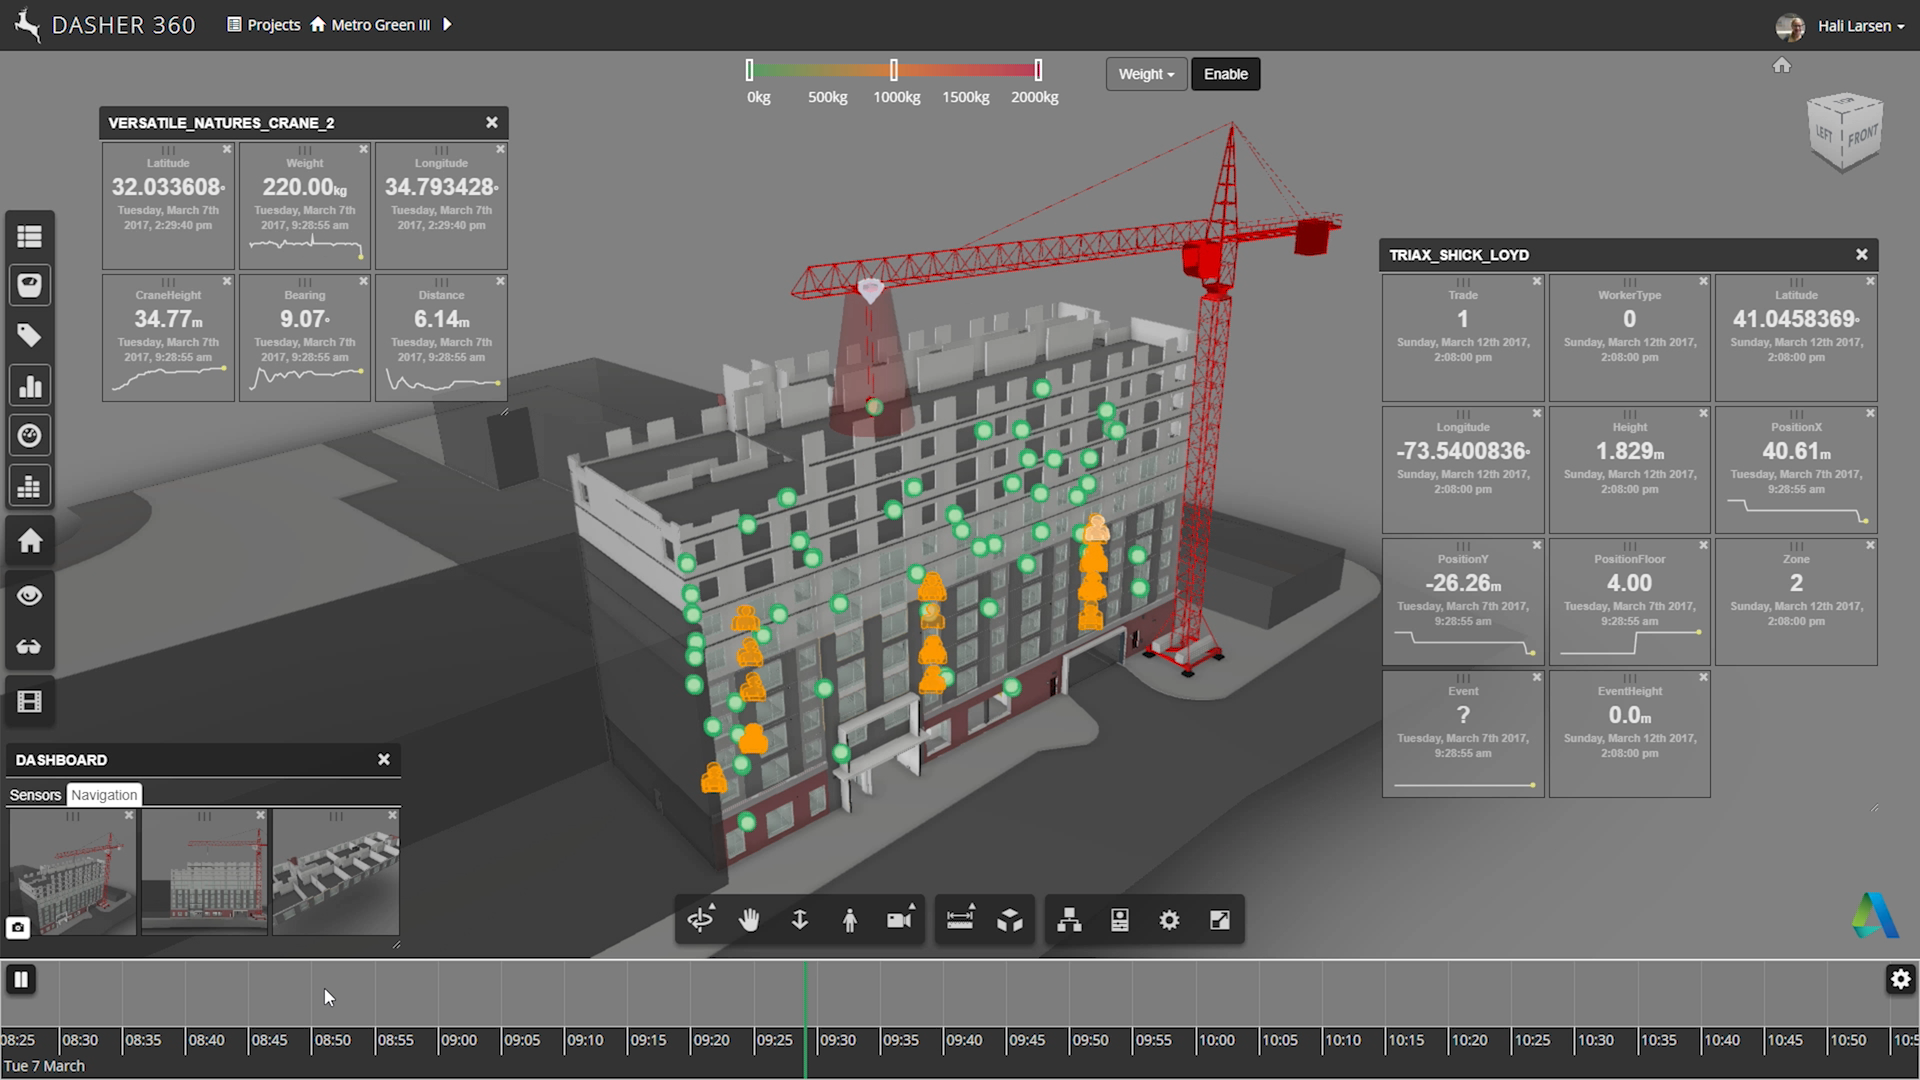The width and height of the screenshot is (1920, 1080).
Task: Select the section cut tool
Action: pyautogui.click(x=1010, y=919)
